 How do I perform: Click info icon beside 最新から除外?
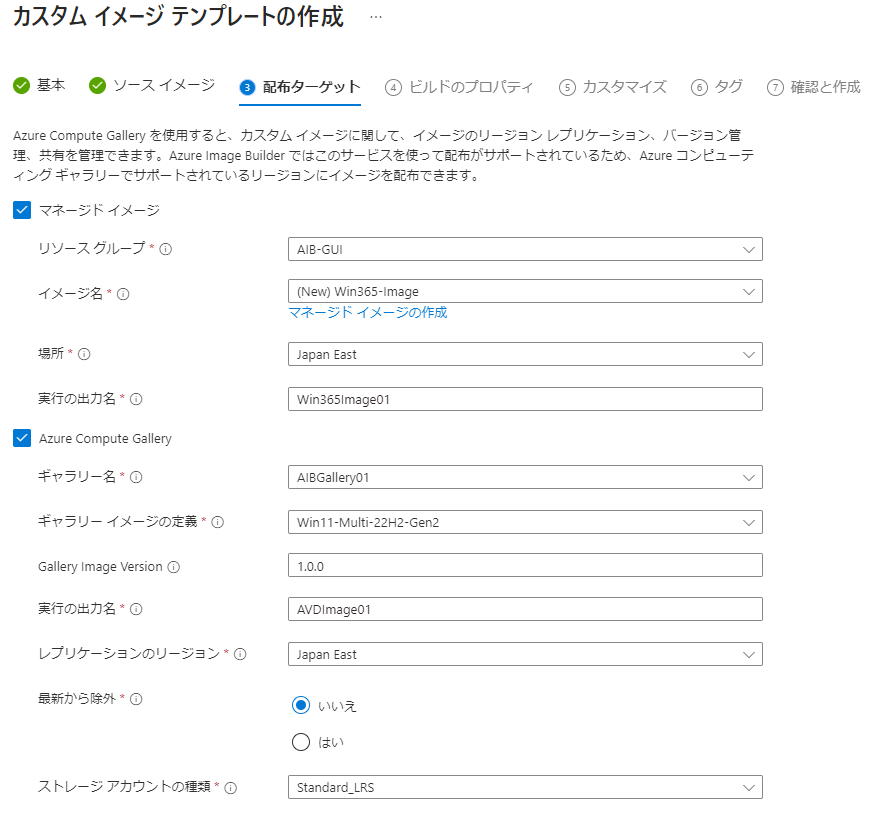136,699
